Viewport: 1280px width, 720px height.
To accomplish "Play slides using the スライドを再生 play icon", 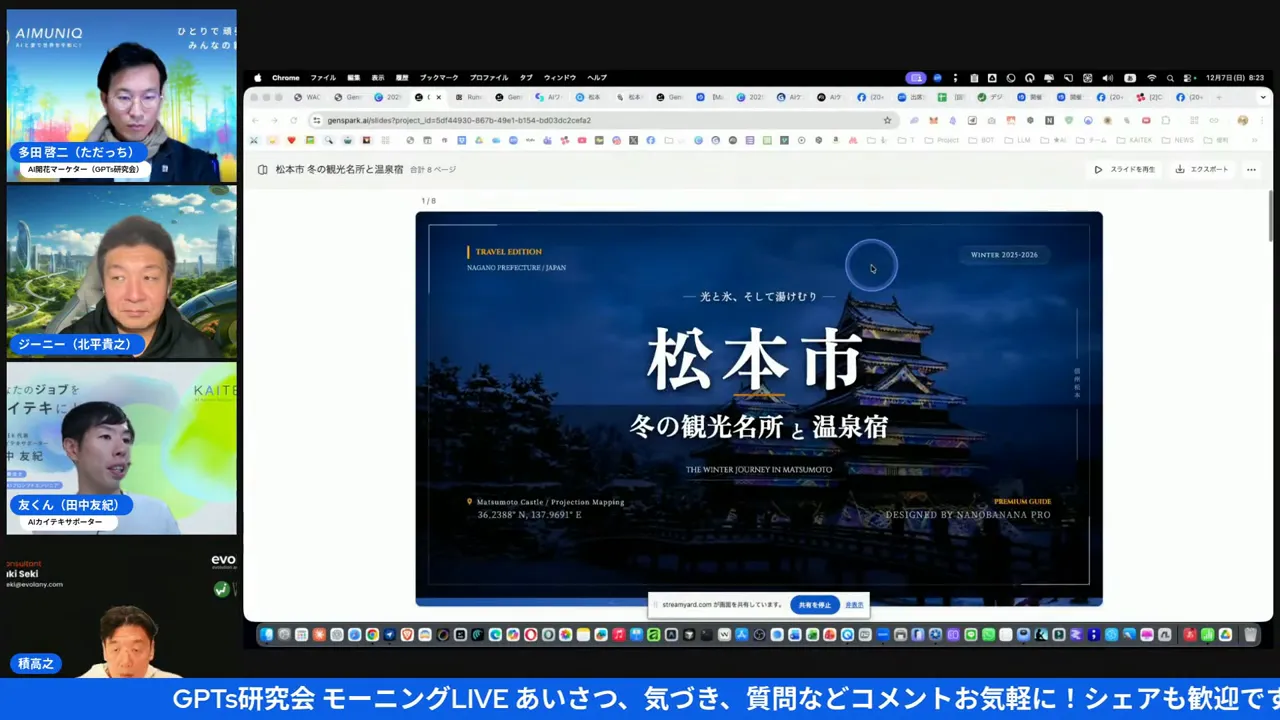I will (1098, 169).
